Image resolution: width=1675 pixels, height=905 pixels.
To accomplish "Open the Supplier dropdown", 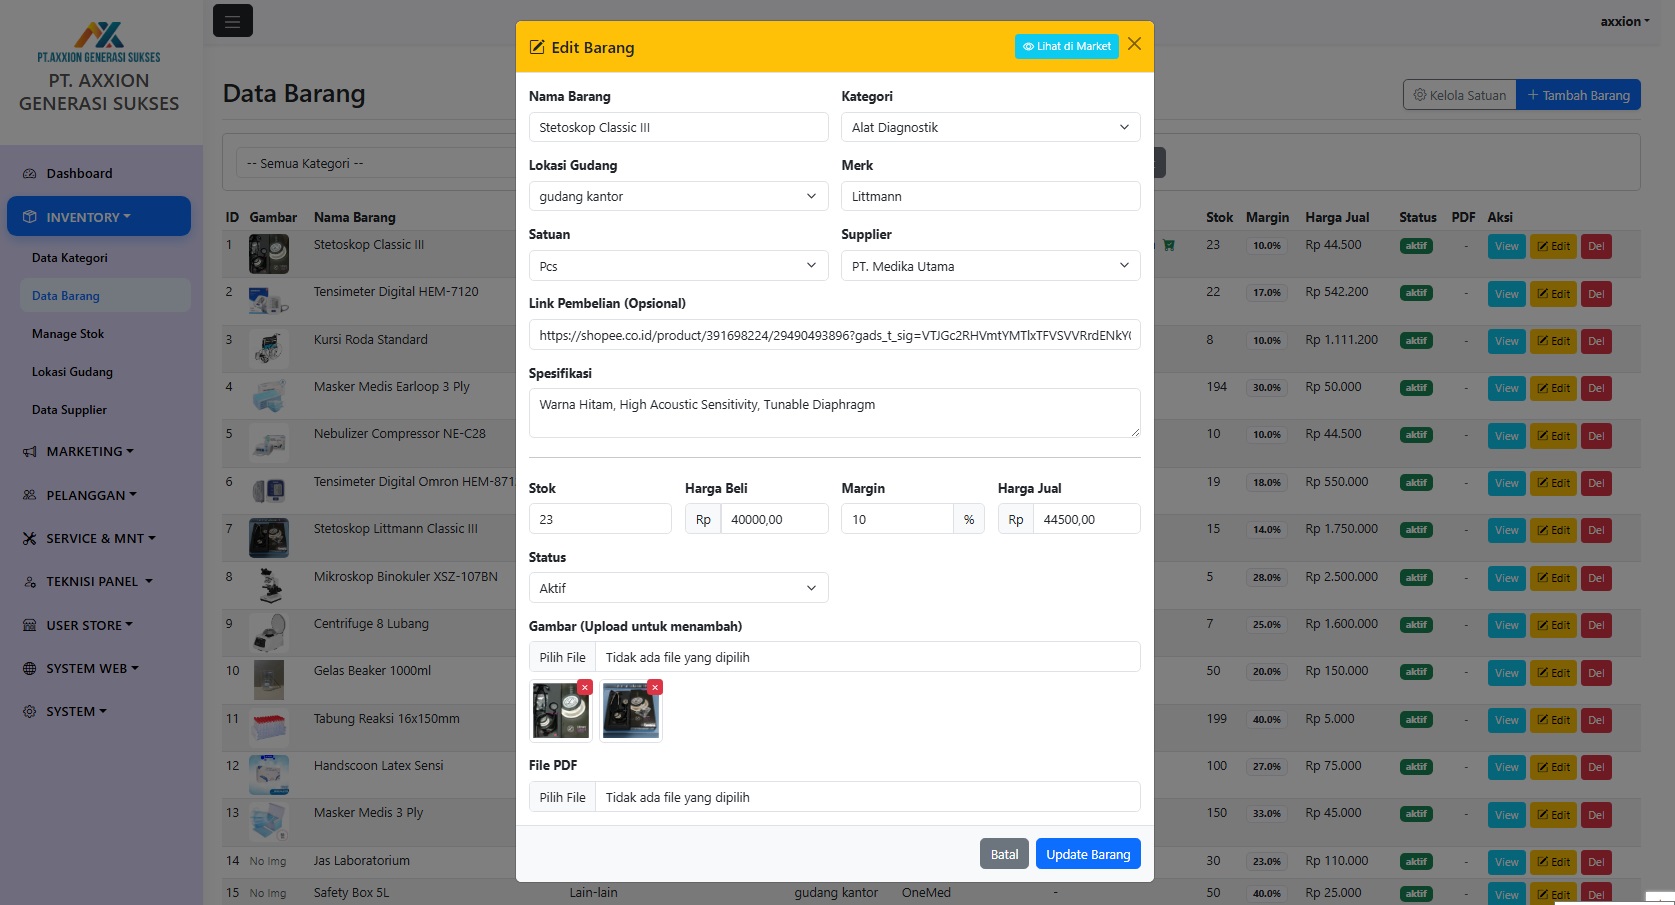I will 990,266.
